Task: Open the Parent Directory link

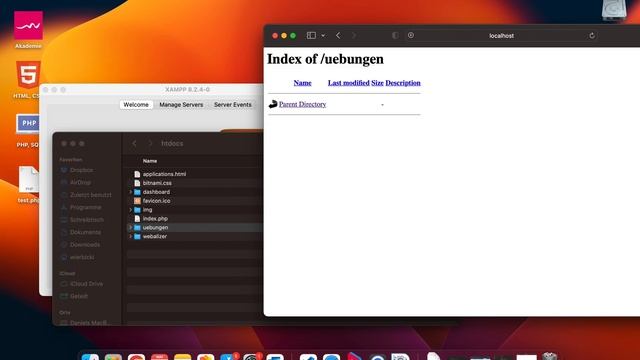Action: tap(302, 104)
